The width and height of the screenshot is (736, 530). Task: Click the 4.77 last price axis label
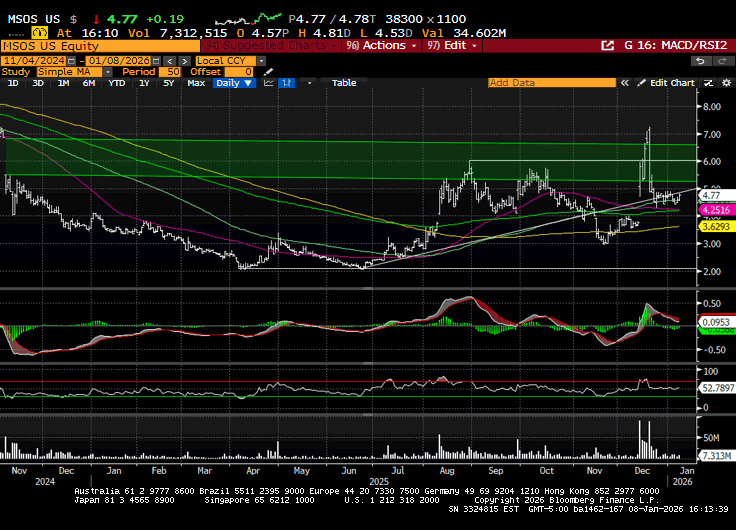click(x=717, y=195)
